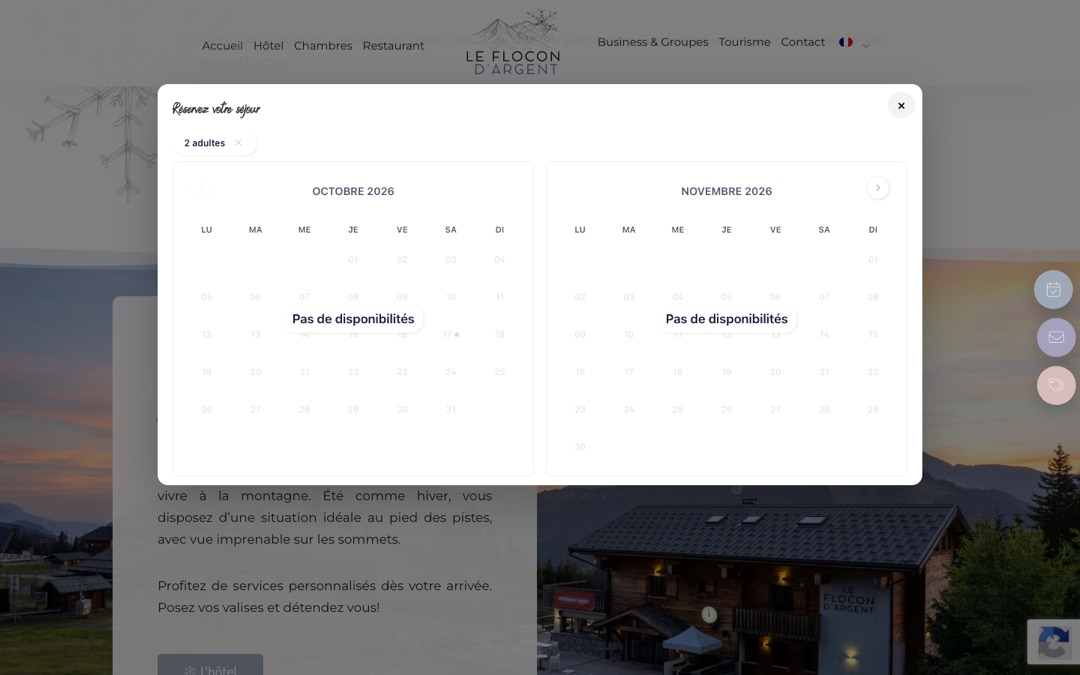Open the Restaurant menu item
This screenshot has height=675, width=1080.
tap(393, 45)
